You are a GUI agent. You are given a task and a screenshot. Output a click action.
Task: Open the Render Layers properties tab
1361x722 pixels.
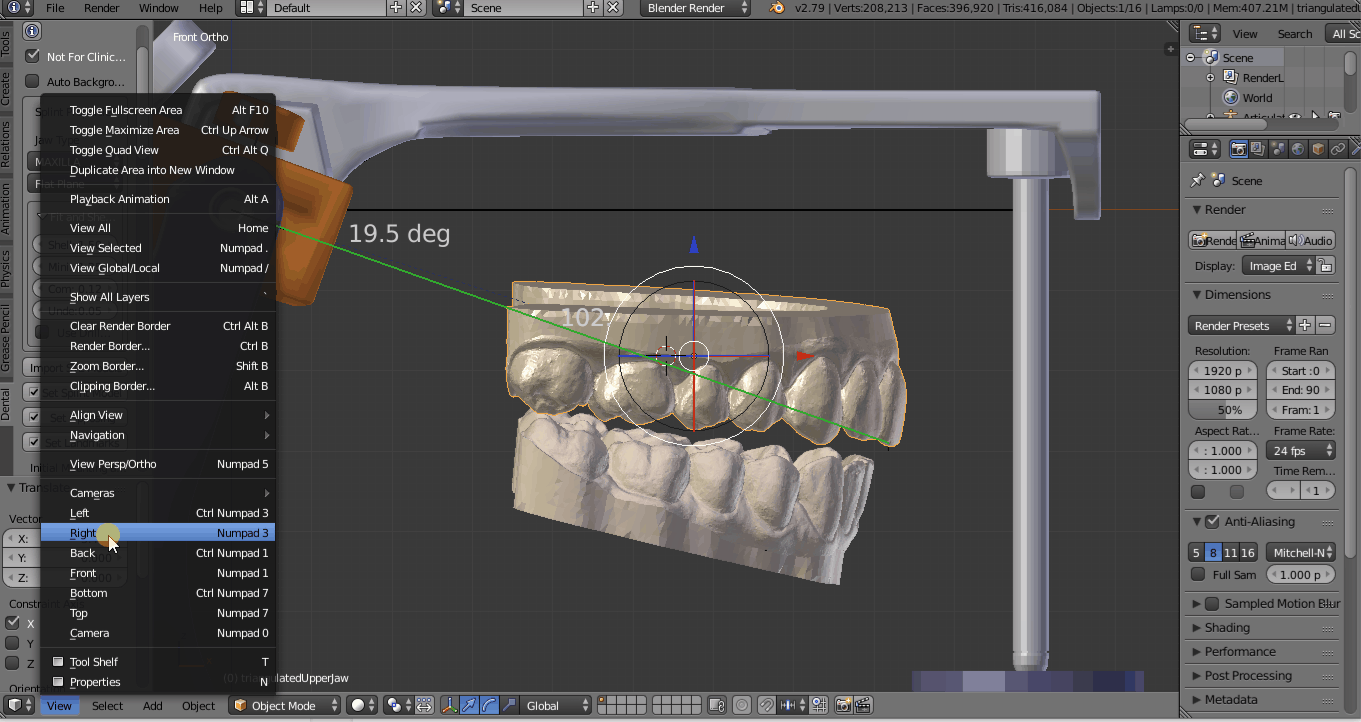pyautogui.click(x=1258, y=149)
